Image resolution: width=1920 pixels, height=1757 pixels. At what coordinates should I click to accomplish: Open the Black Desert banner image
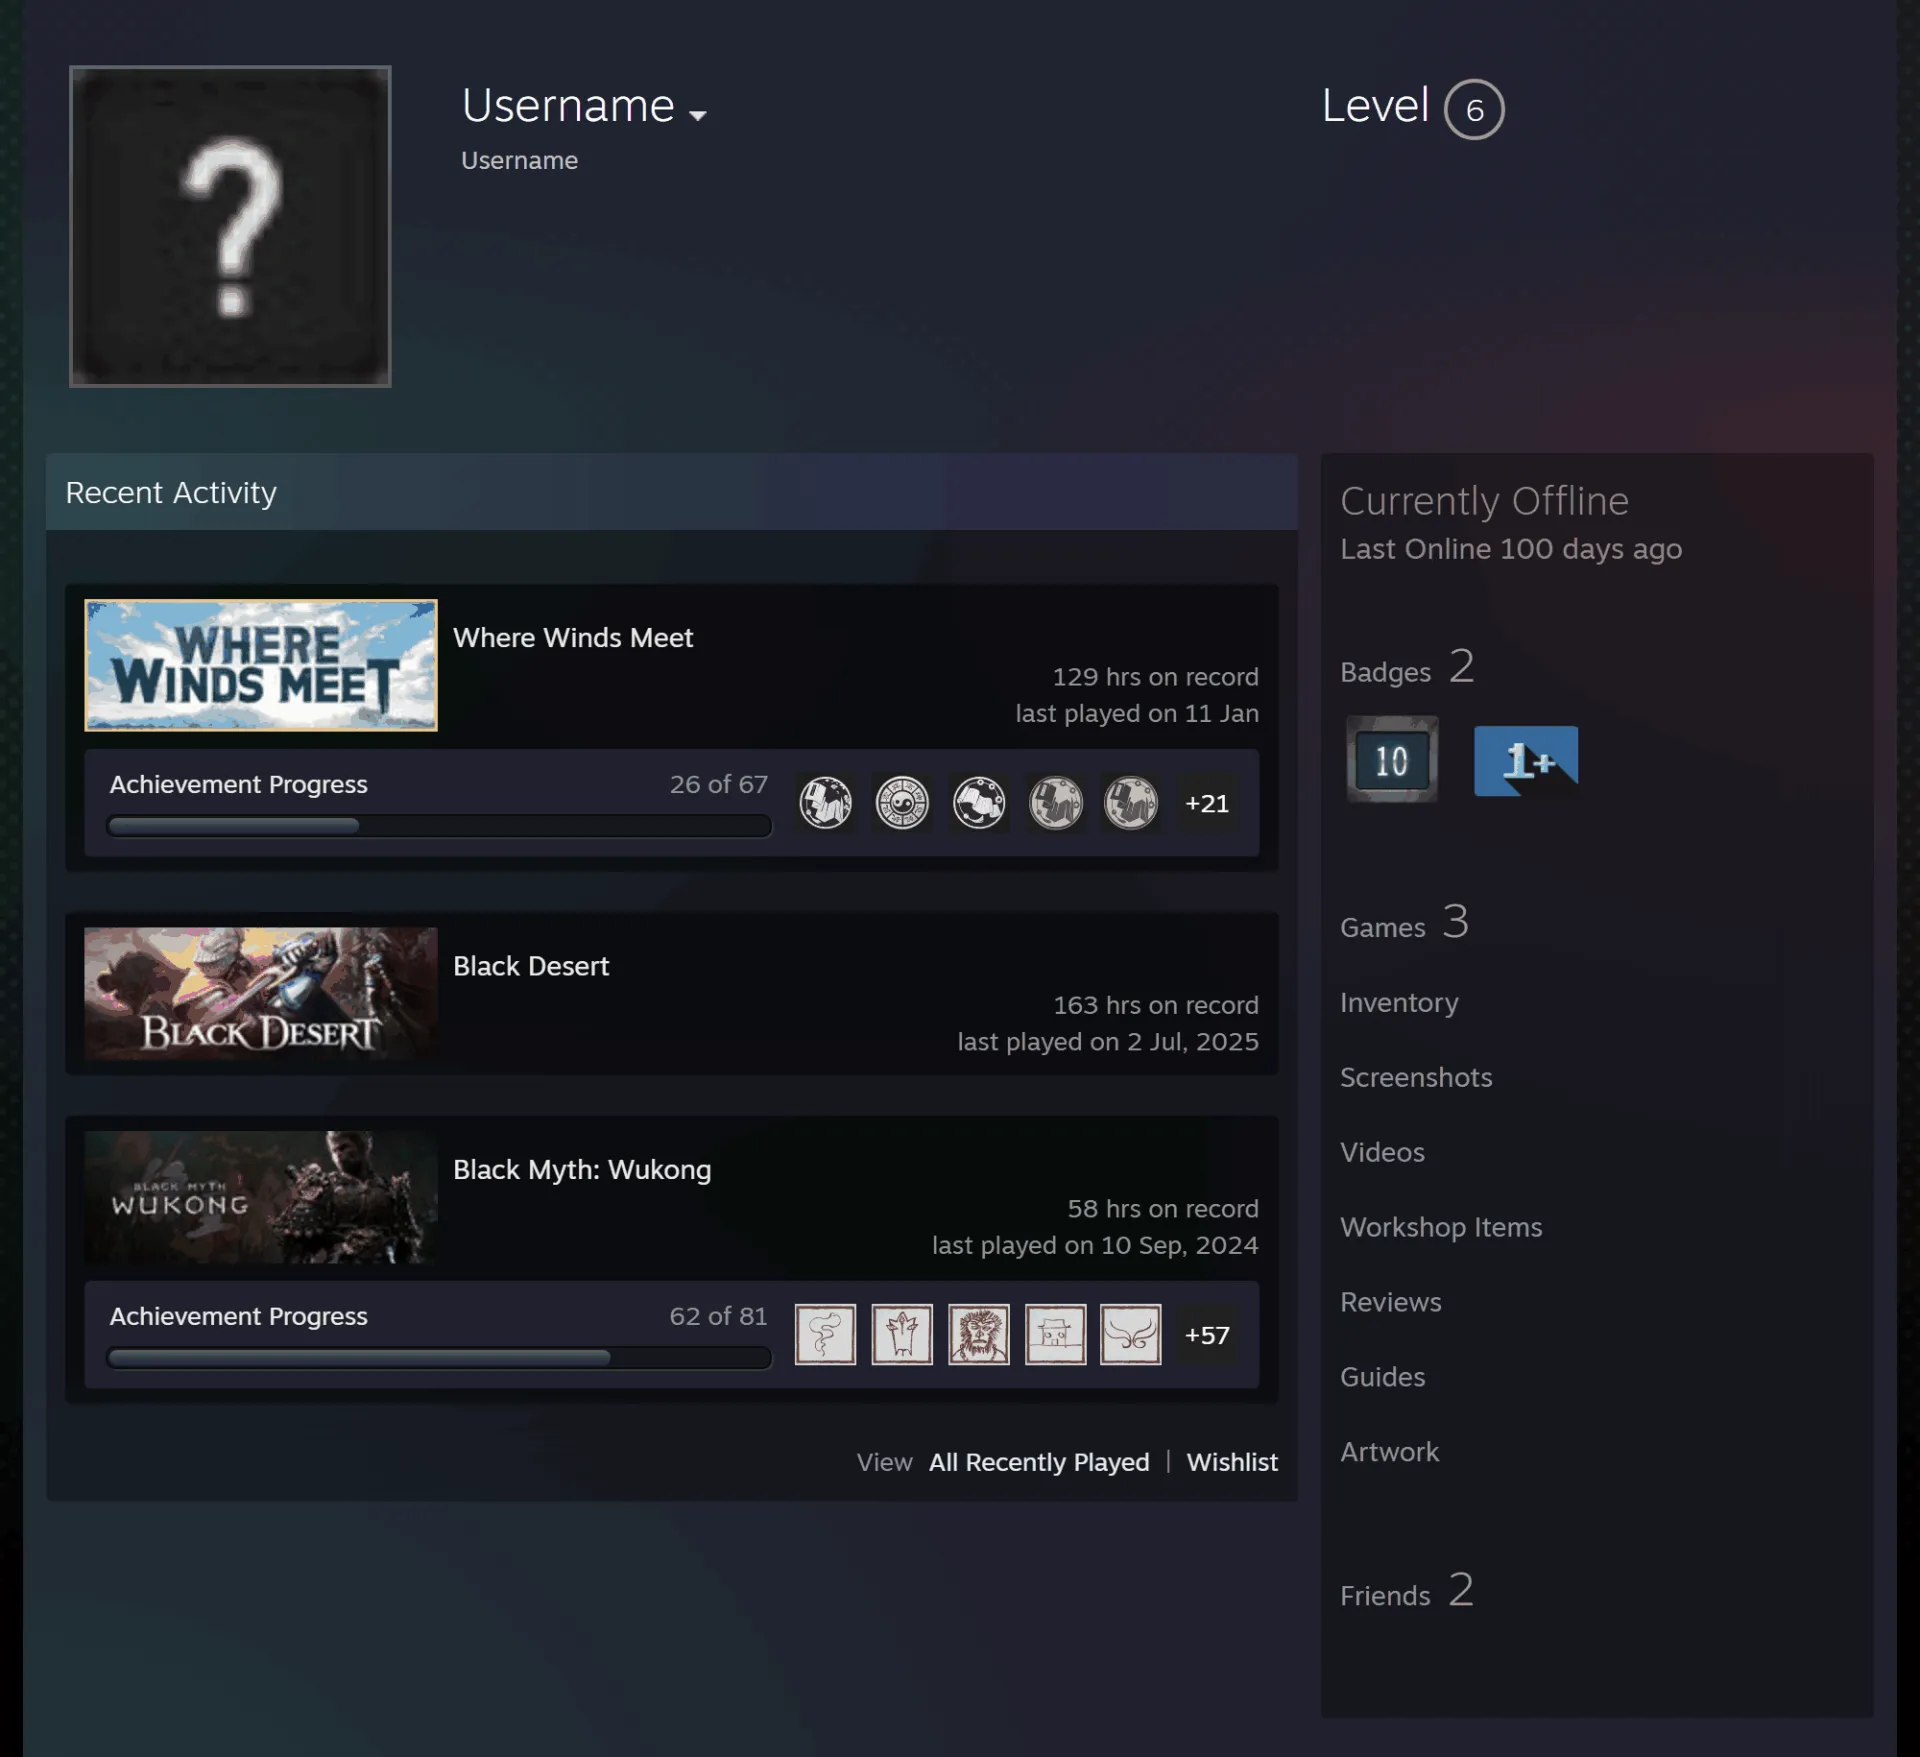pyautogui.click(x=261, y=993)
